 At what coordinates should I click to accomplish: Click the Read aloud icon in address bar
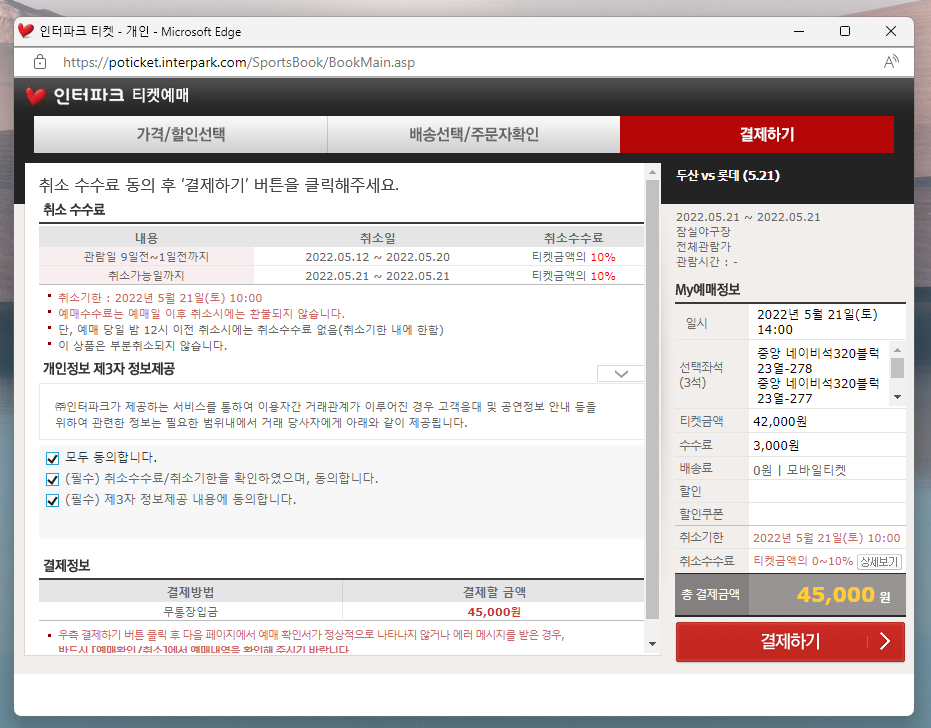coord(891,62)
